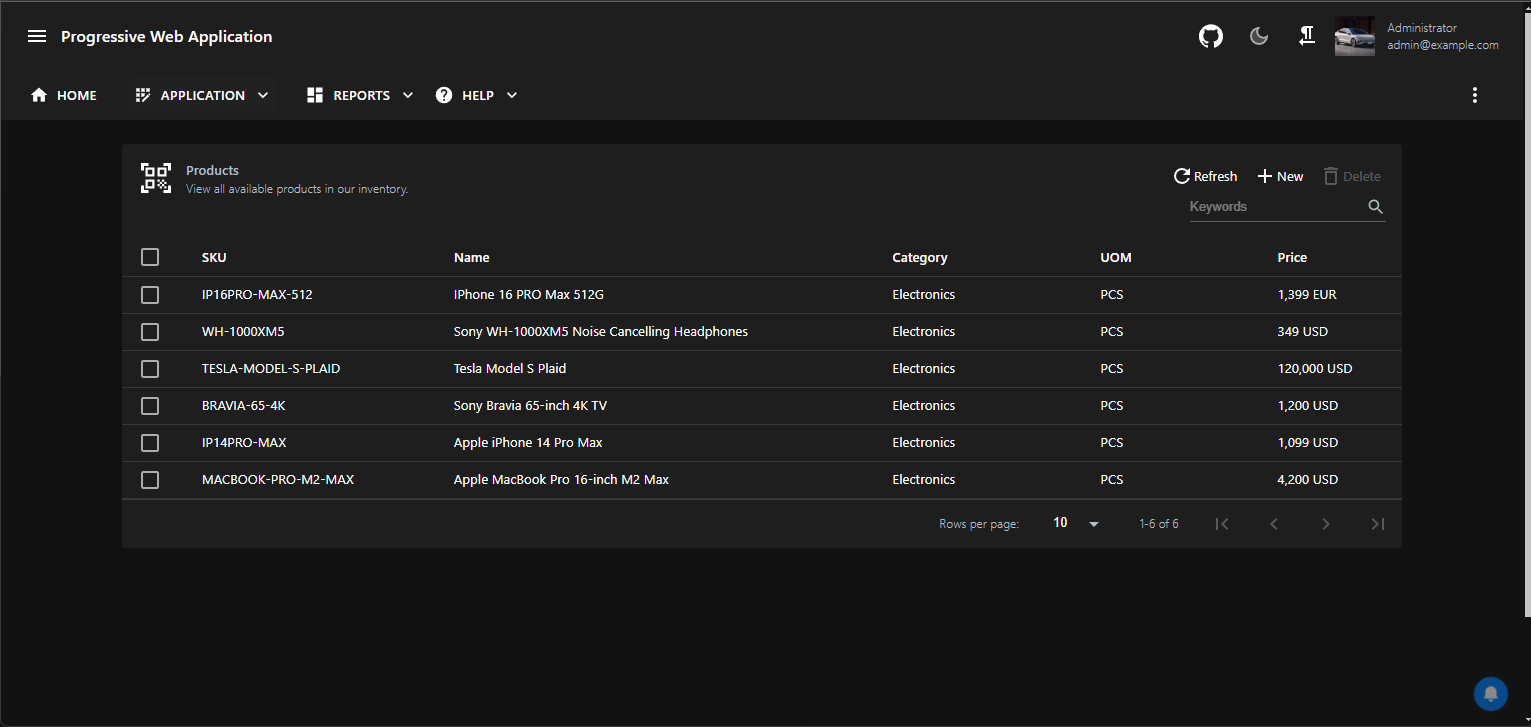Click 'Apple iPhone 14 Pro Max' cell
Viewport: 1531px width, 727px height.
click(528, 443)
